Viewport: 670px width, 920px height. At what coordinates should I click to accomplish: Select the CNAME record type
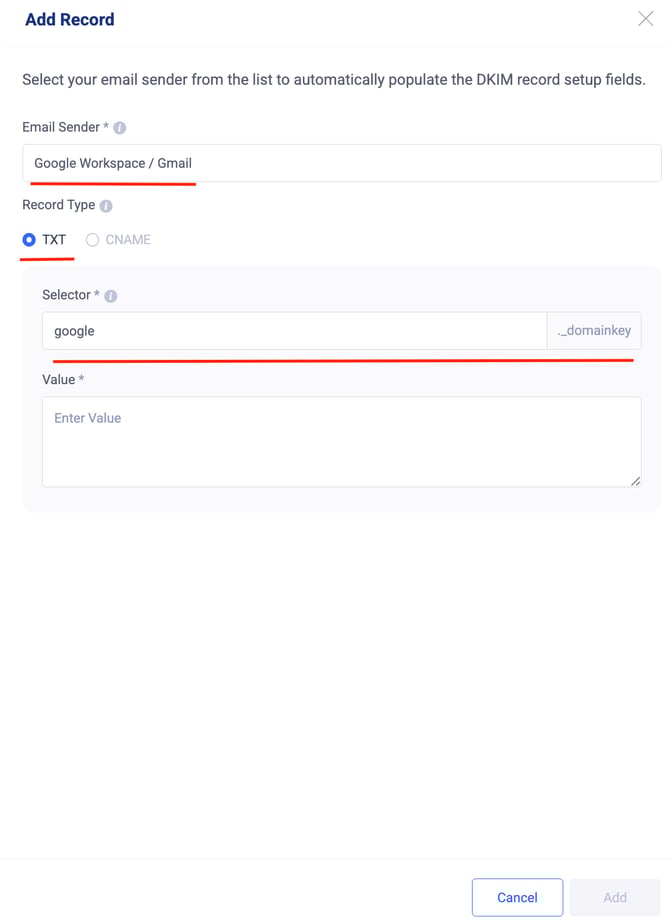[x=92, y=239]
